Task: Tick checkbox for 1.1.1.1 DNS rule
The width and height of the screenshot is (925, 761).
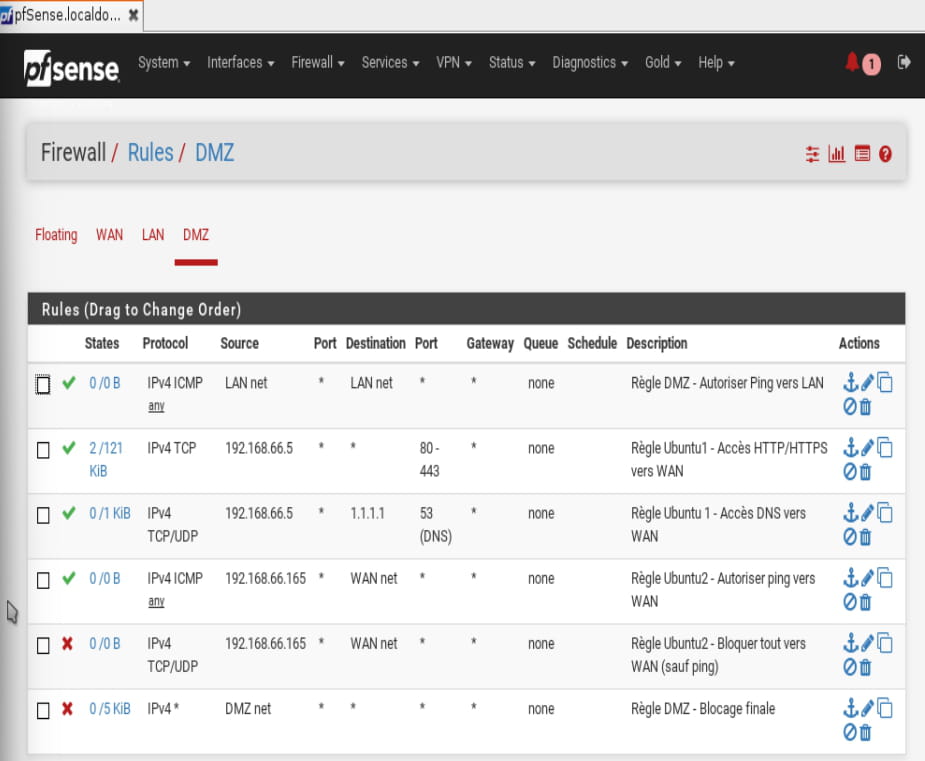Action: pyautogui.click(x=43, y=515)
